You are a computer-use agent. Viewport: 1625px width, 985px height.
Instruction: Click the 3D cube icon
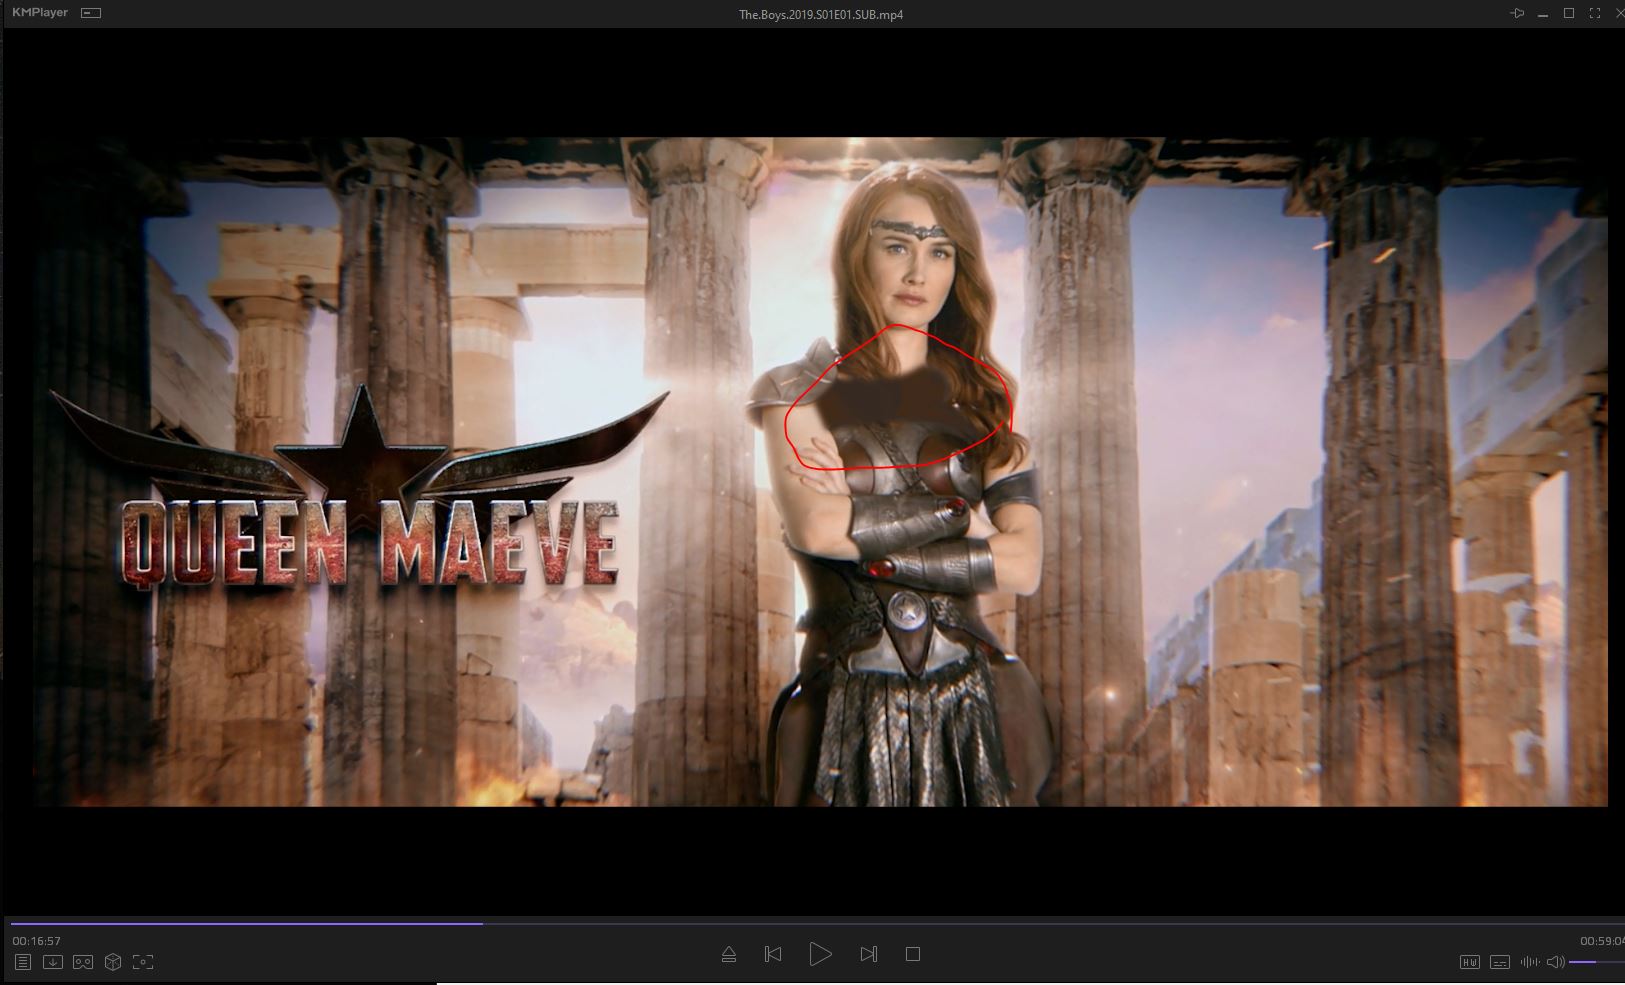pos(113,962)
